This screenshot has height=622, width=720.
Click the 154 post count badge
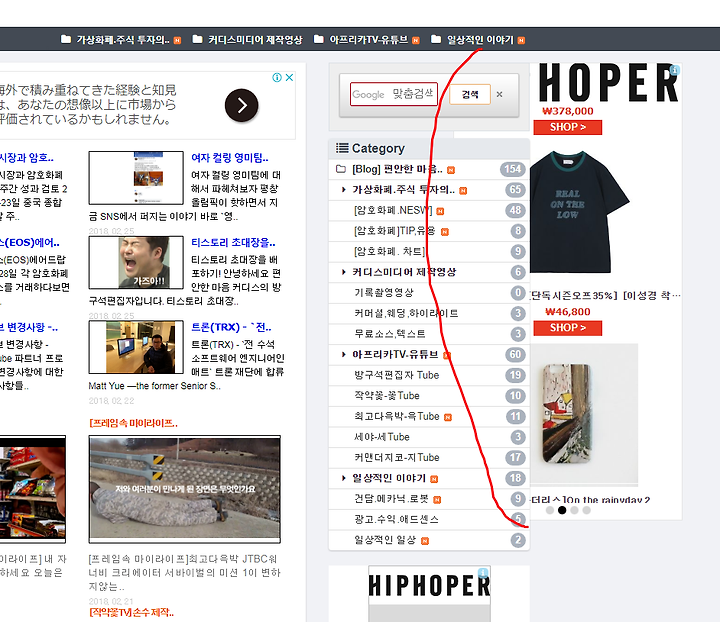[512, 169]
